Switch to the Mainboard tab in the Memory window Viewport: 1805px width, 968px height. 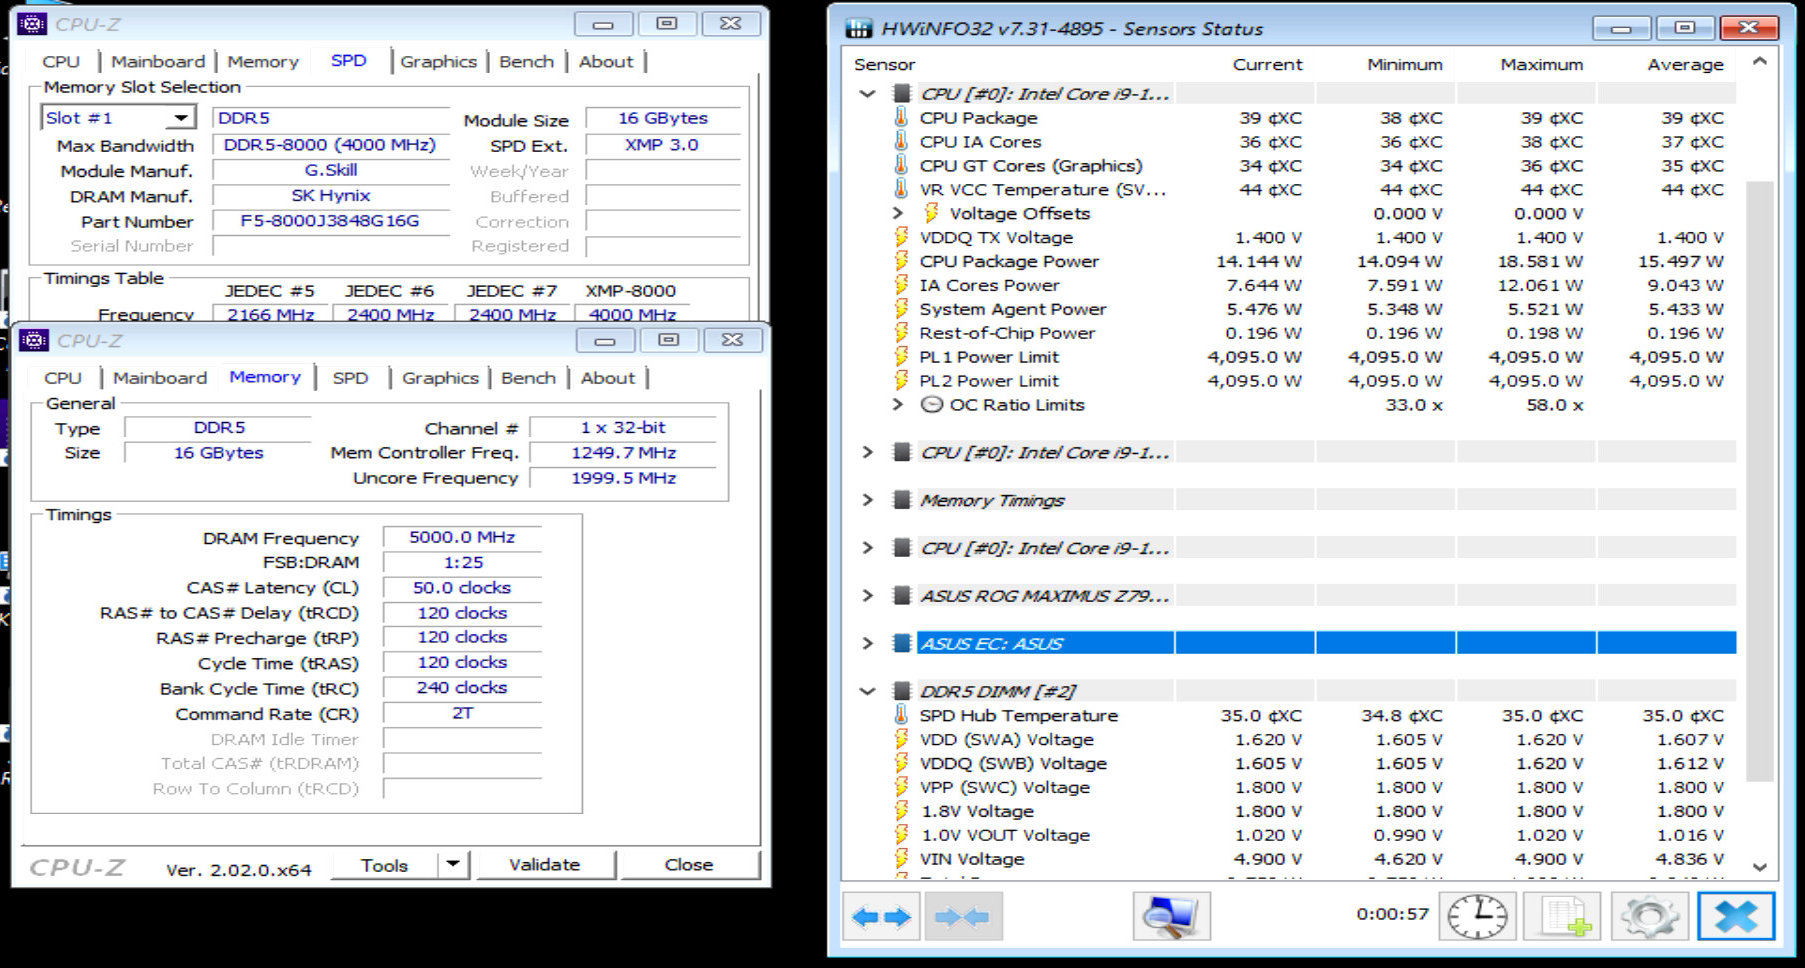[160, 378]
